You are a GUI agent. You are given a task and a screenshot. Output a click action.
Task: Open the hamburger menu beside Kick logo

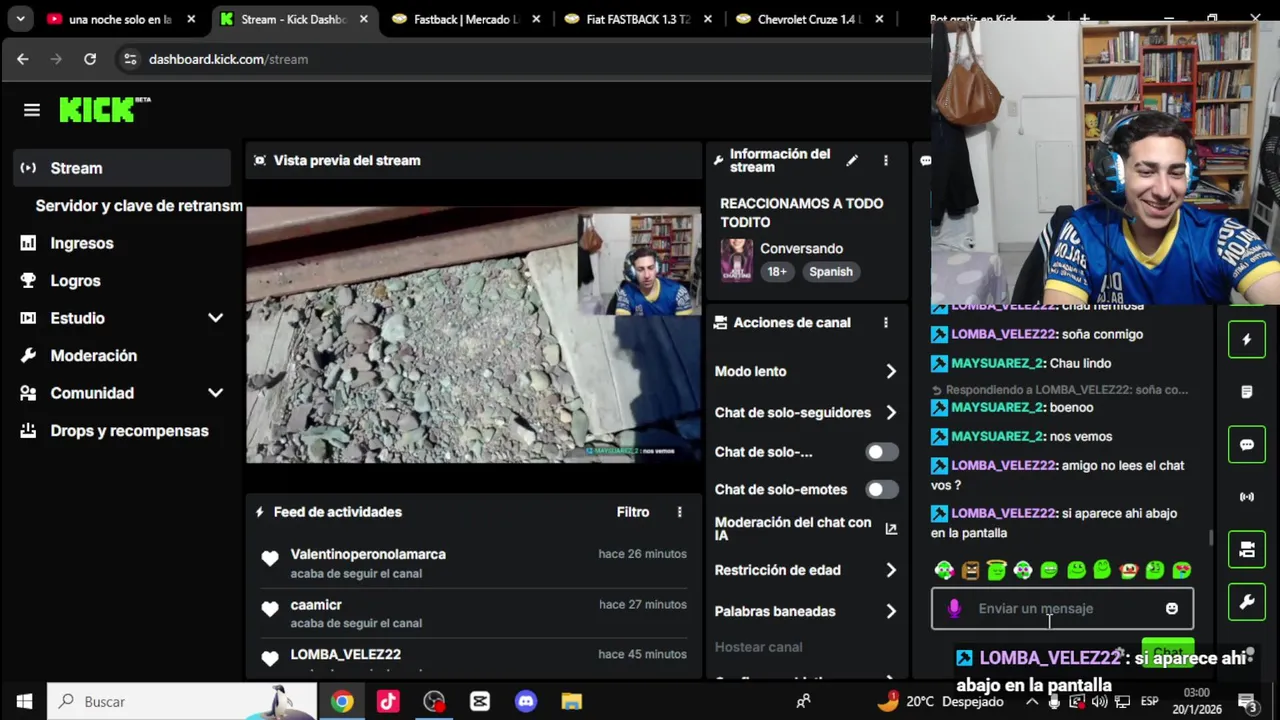coord(32,110)
